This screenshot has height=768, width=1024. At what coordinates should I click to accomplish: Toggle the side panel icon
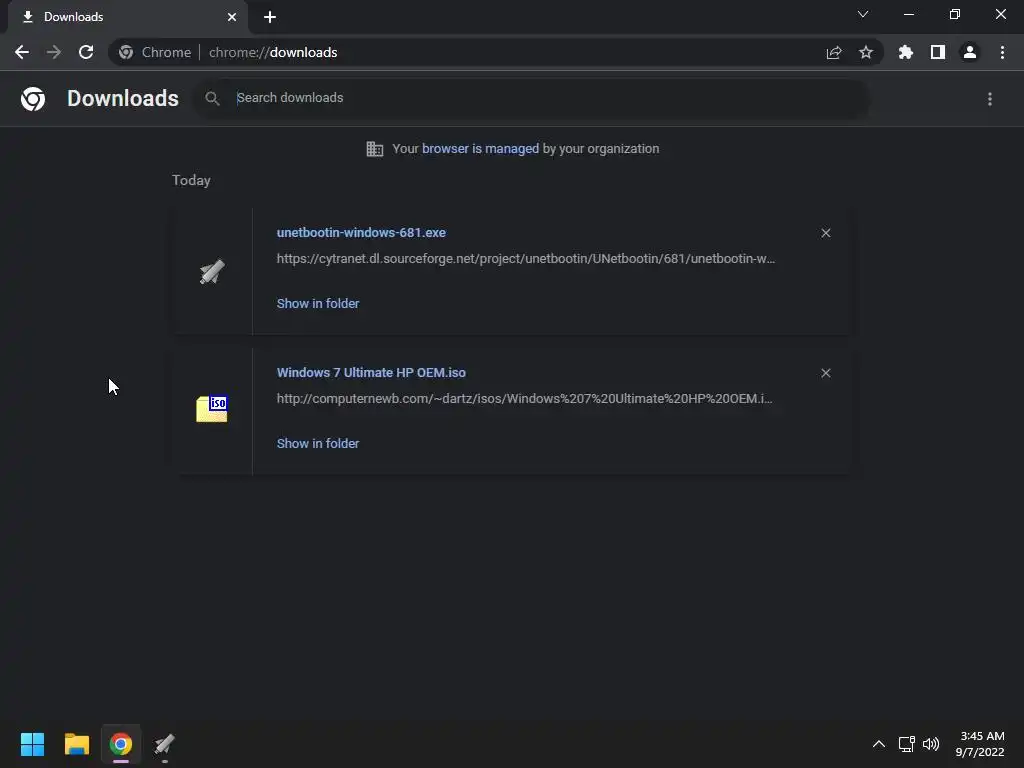(x=938, y=52)
